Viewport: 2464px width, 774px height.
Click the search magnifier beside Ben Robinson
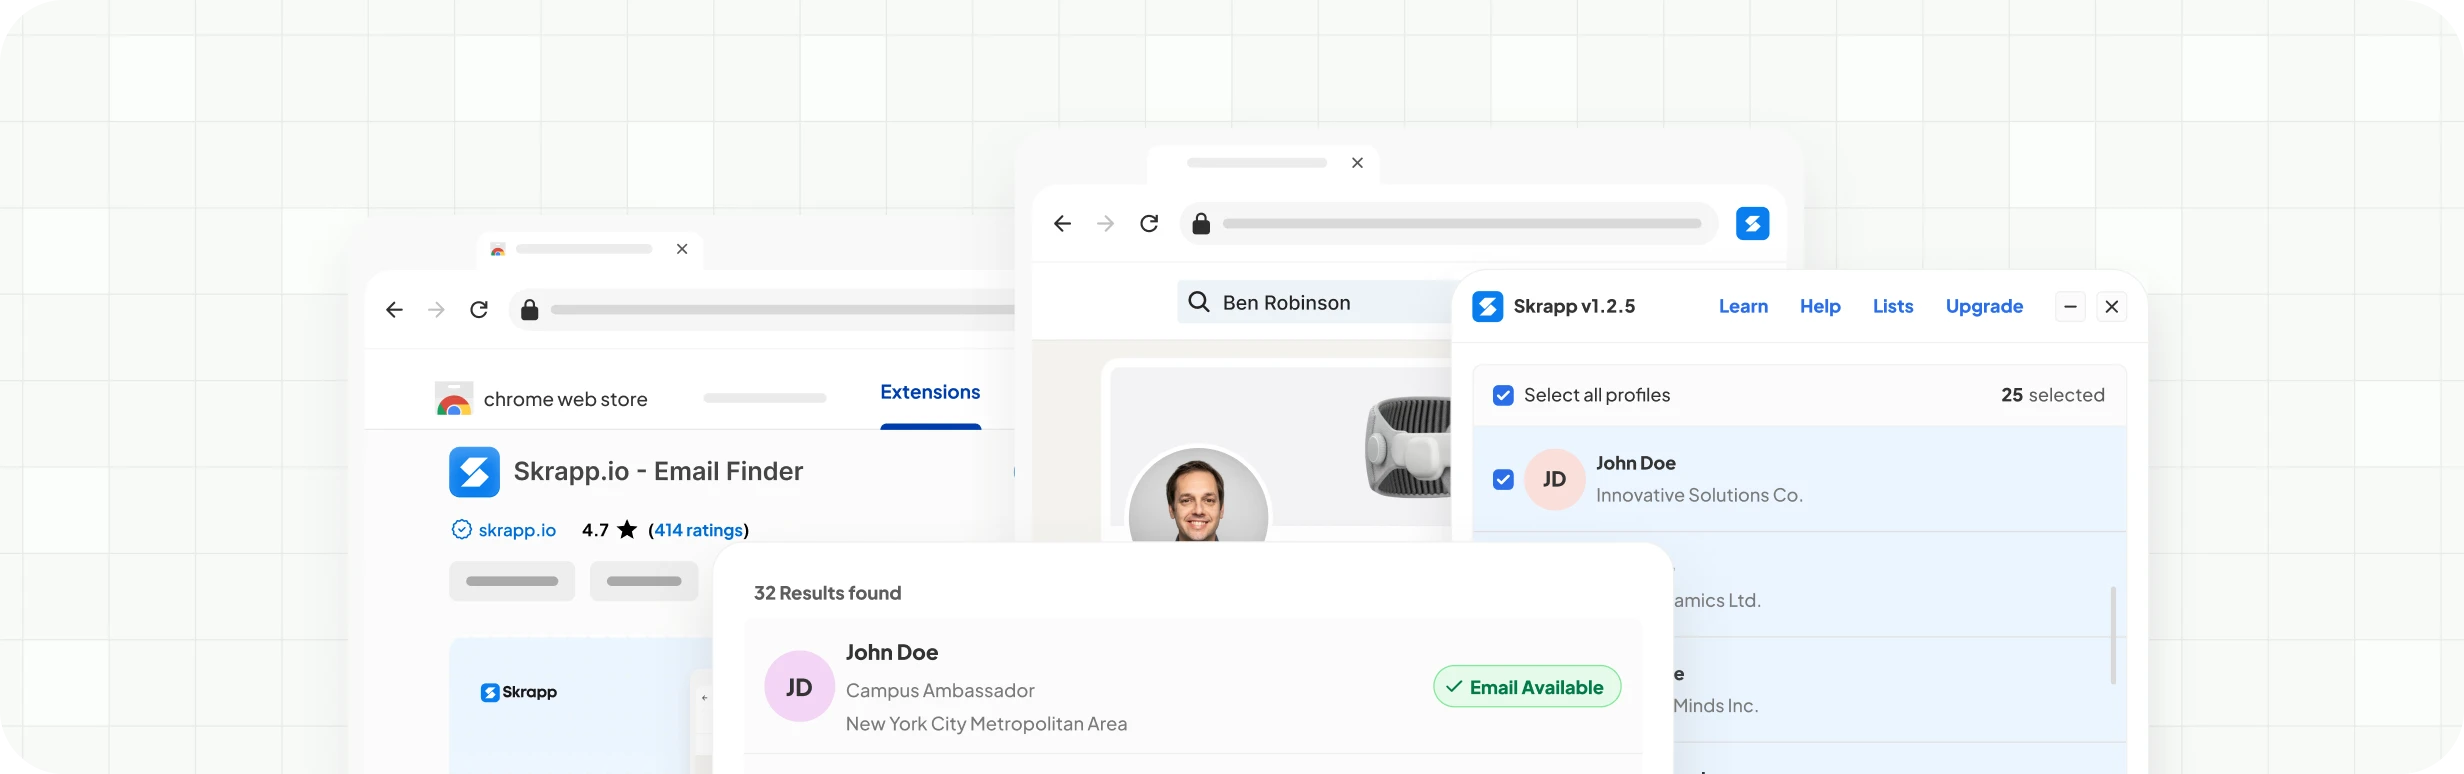[1198, 302]
